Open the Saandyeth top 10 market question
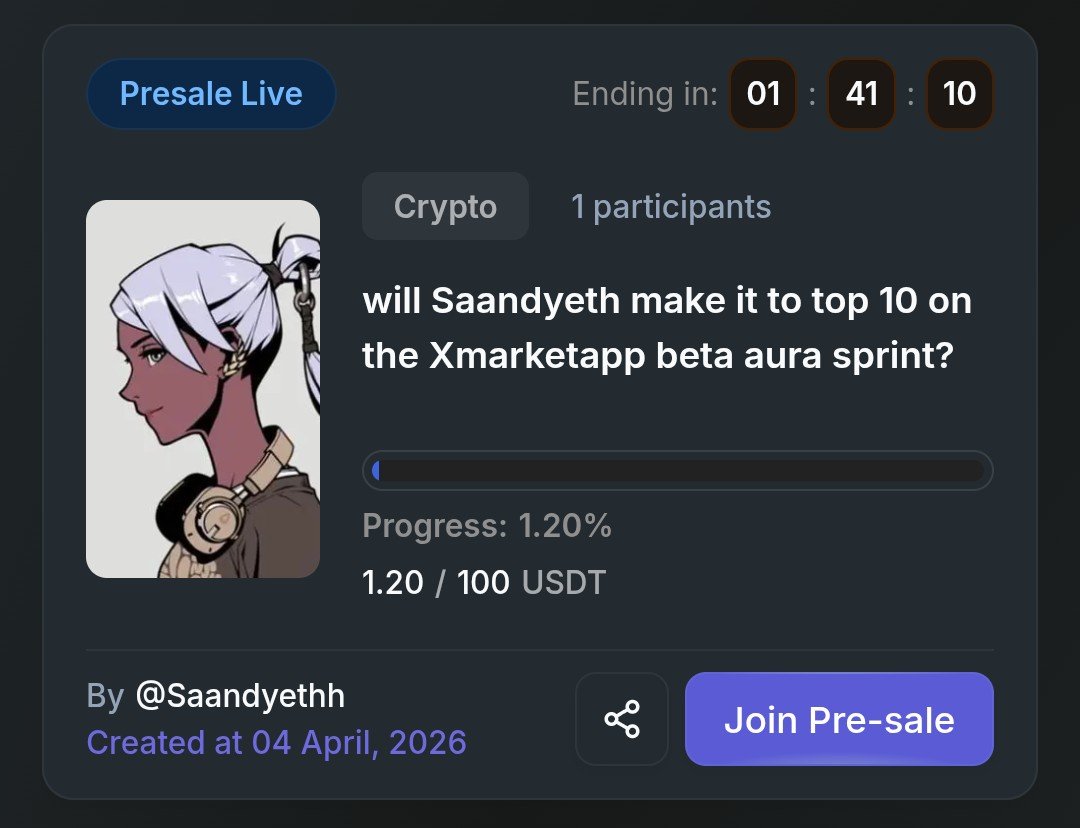1080x828 pixels. 667,328
